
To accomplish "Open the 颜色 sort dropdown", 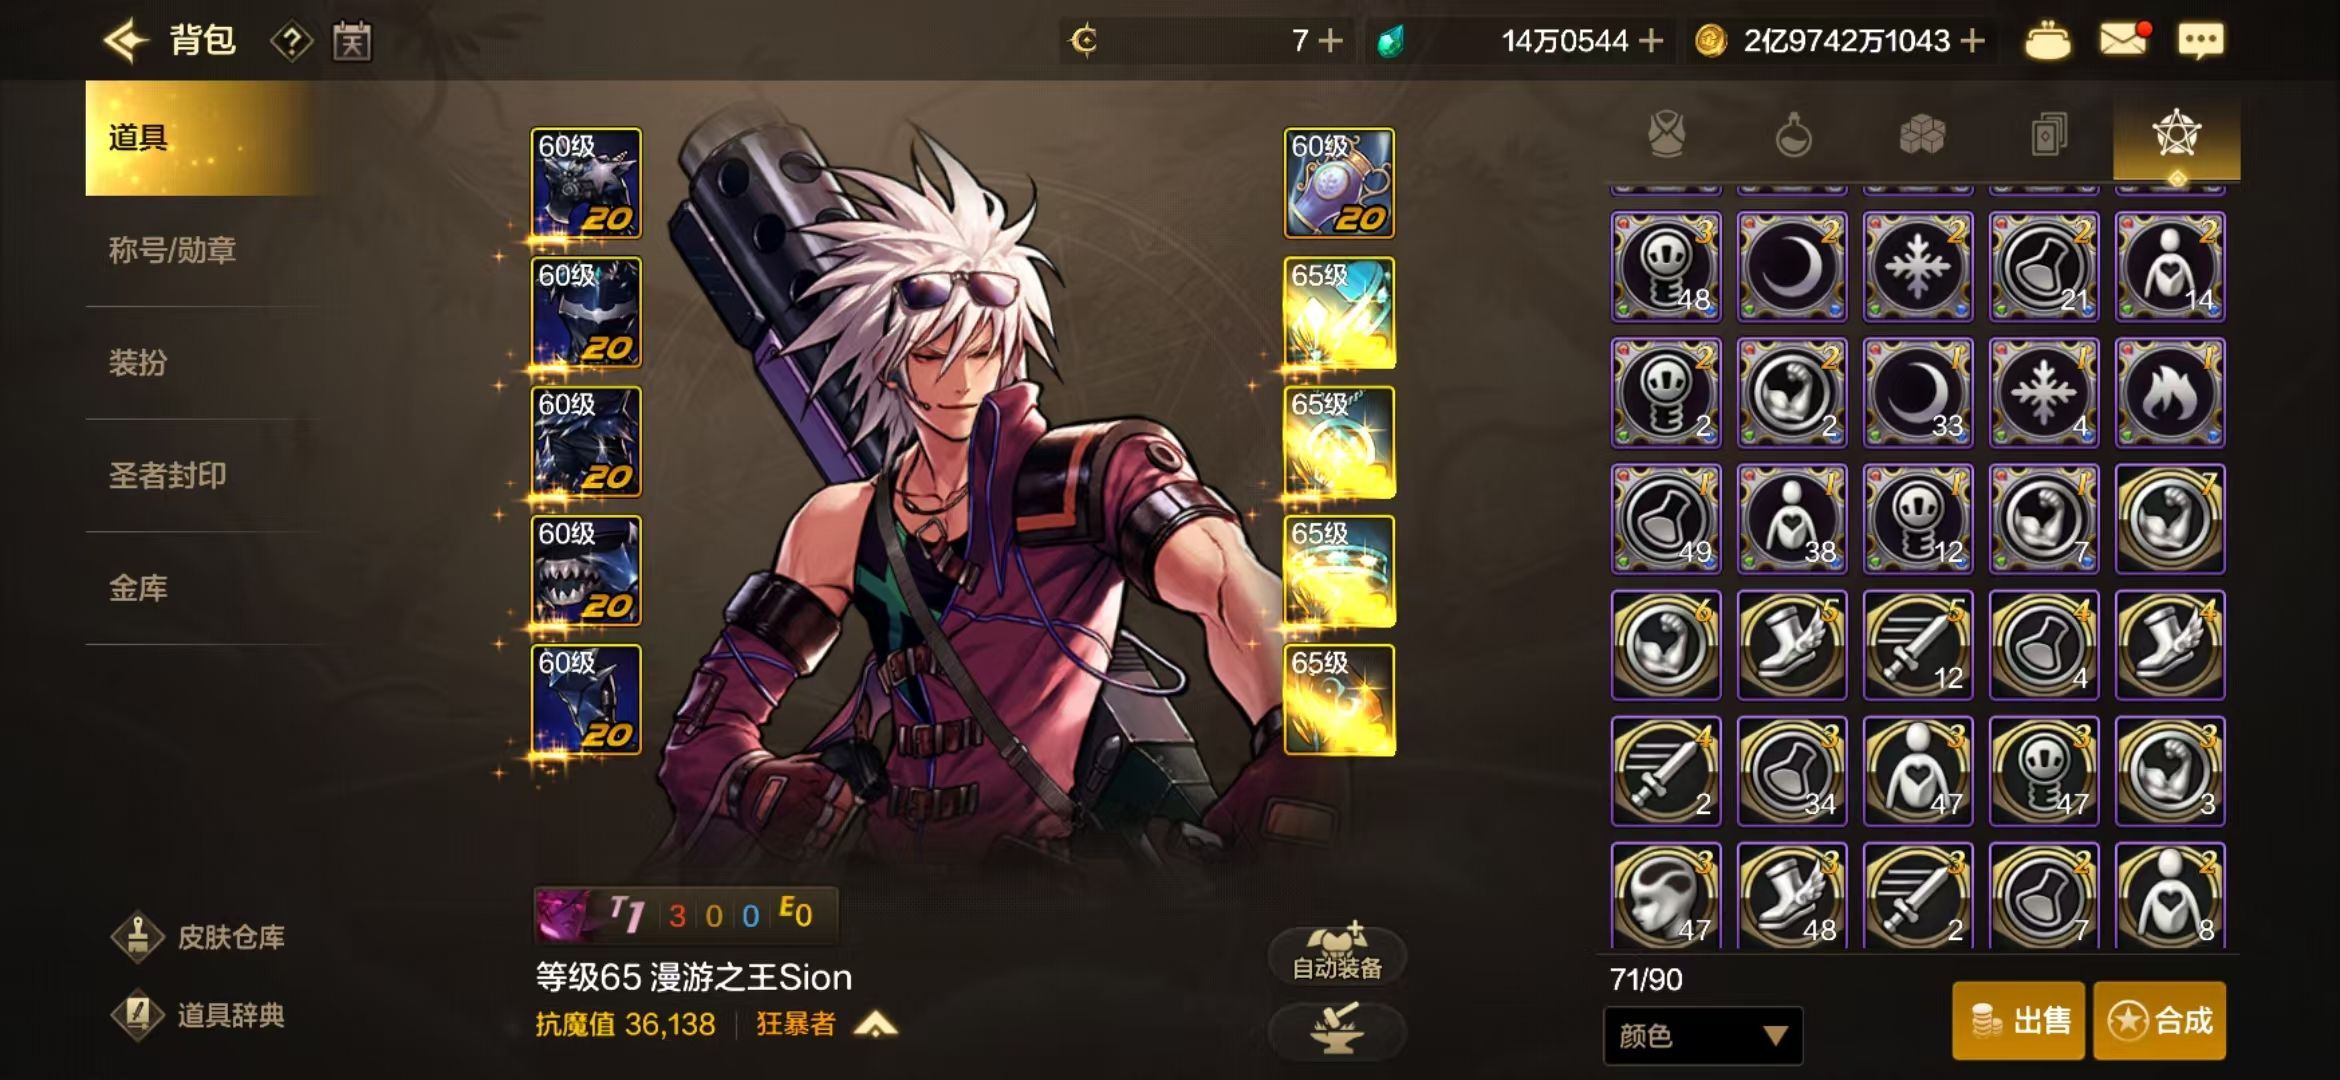I will coord(1703,1035).
